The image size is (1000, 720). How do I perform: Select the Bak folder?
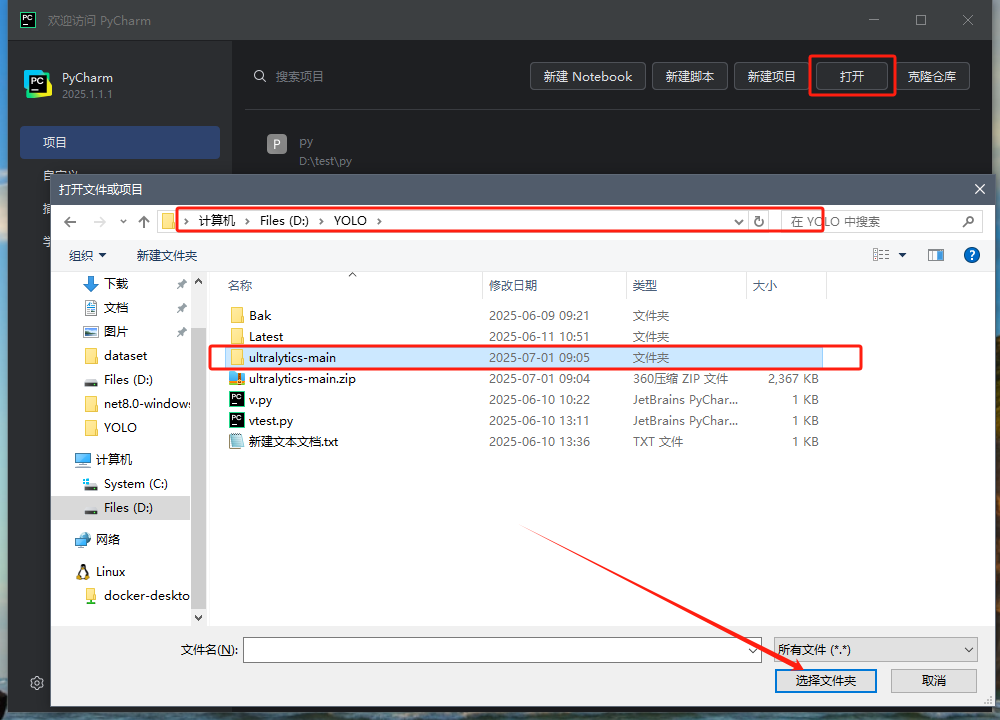click(260, 316)
